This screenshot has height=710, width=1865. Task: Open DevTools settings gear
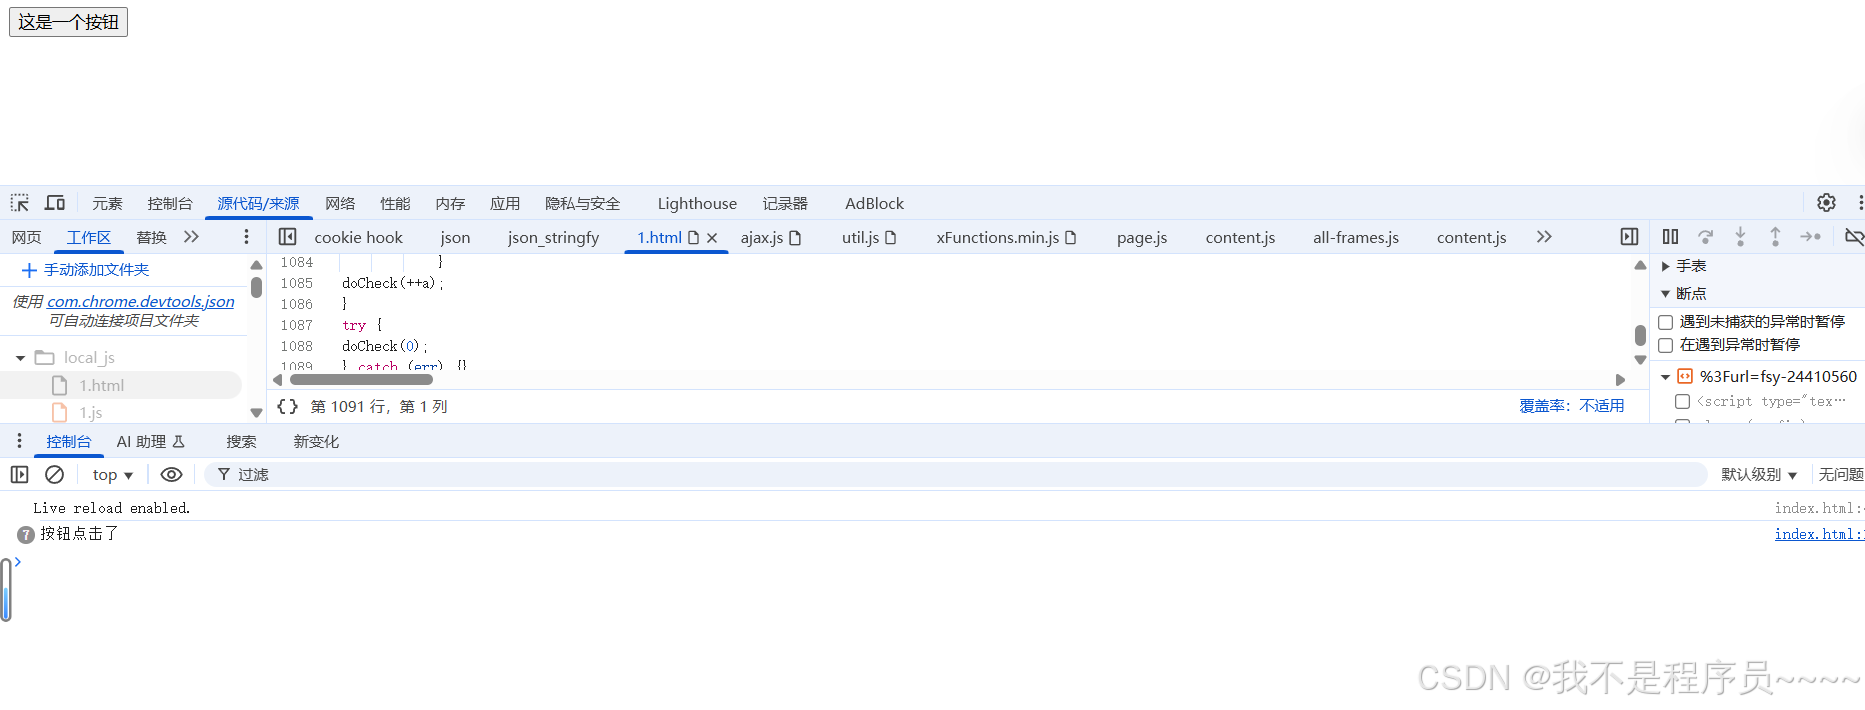coord(1826,203)
